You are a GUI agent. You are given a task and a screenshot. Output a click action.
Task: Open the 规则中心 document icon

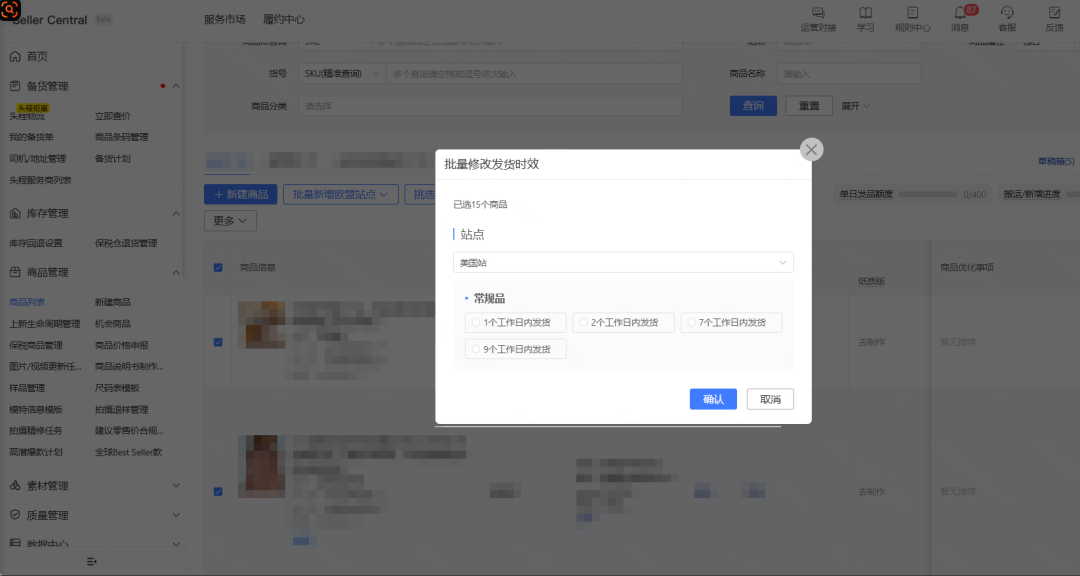tap(913, 13)
